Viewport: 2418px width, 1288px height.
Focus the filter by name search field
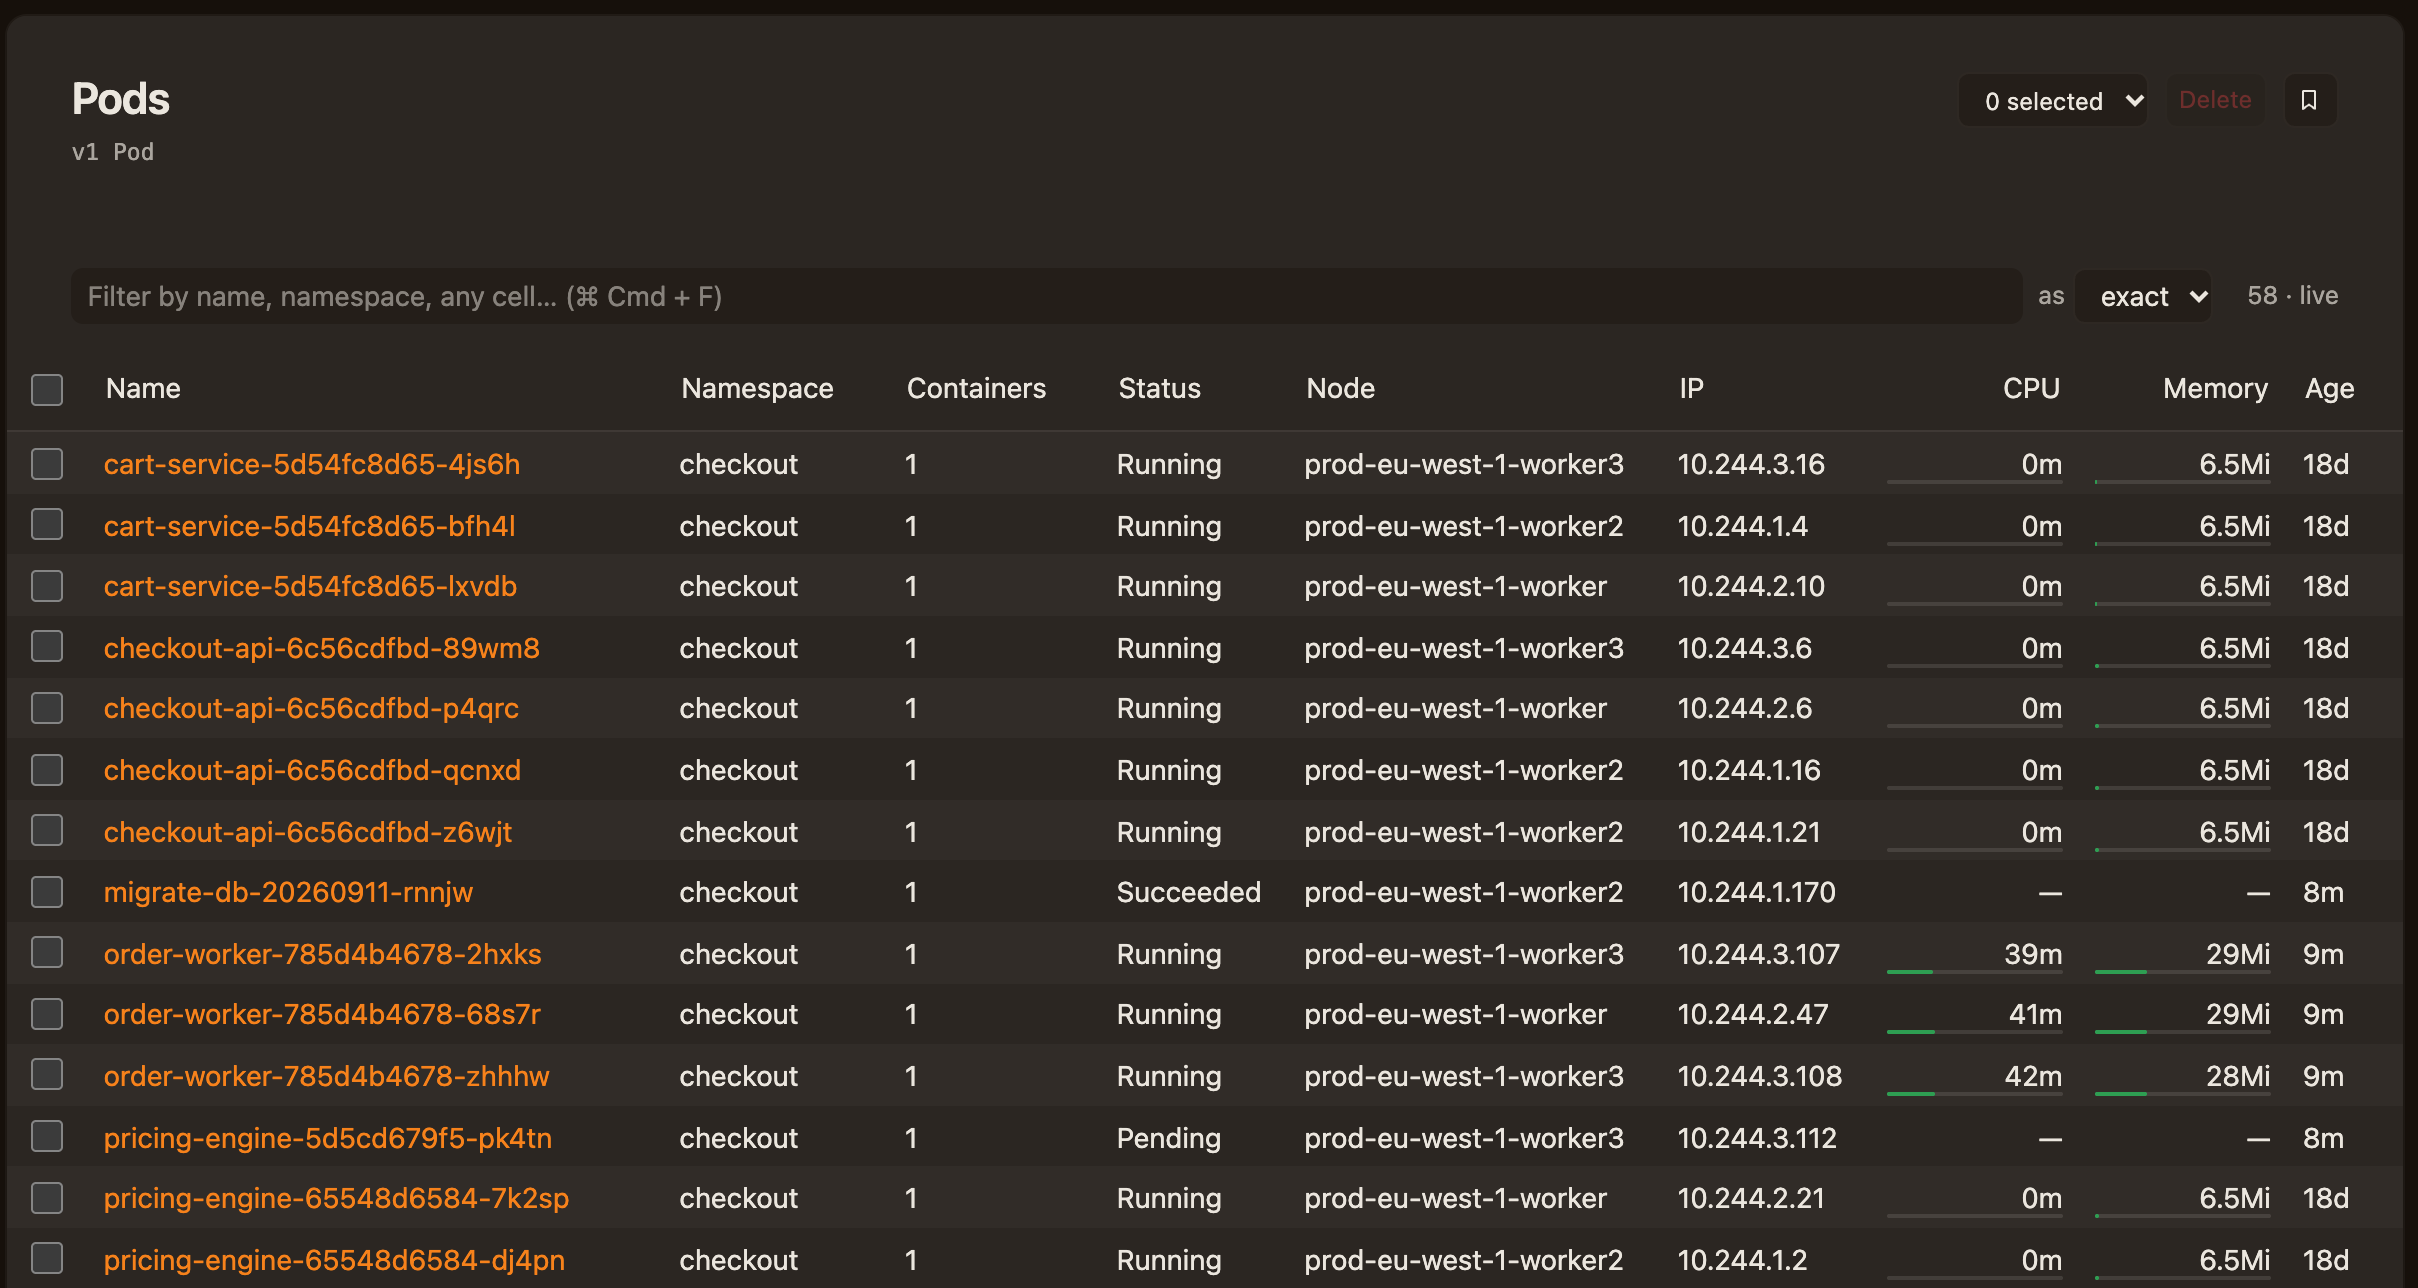tap(1046, 296)
